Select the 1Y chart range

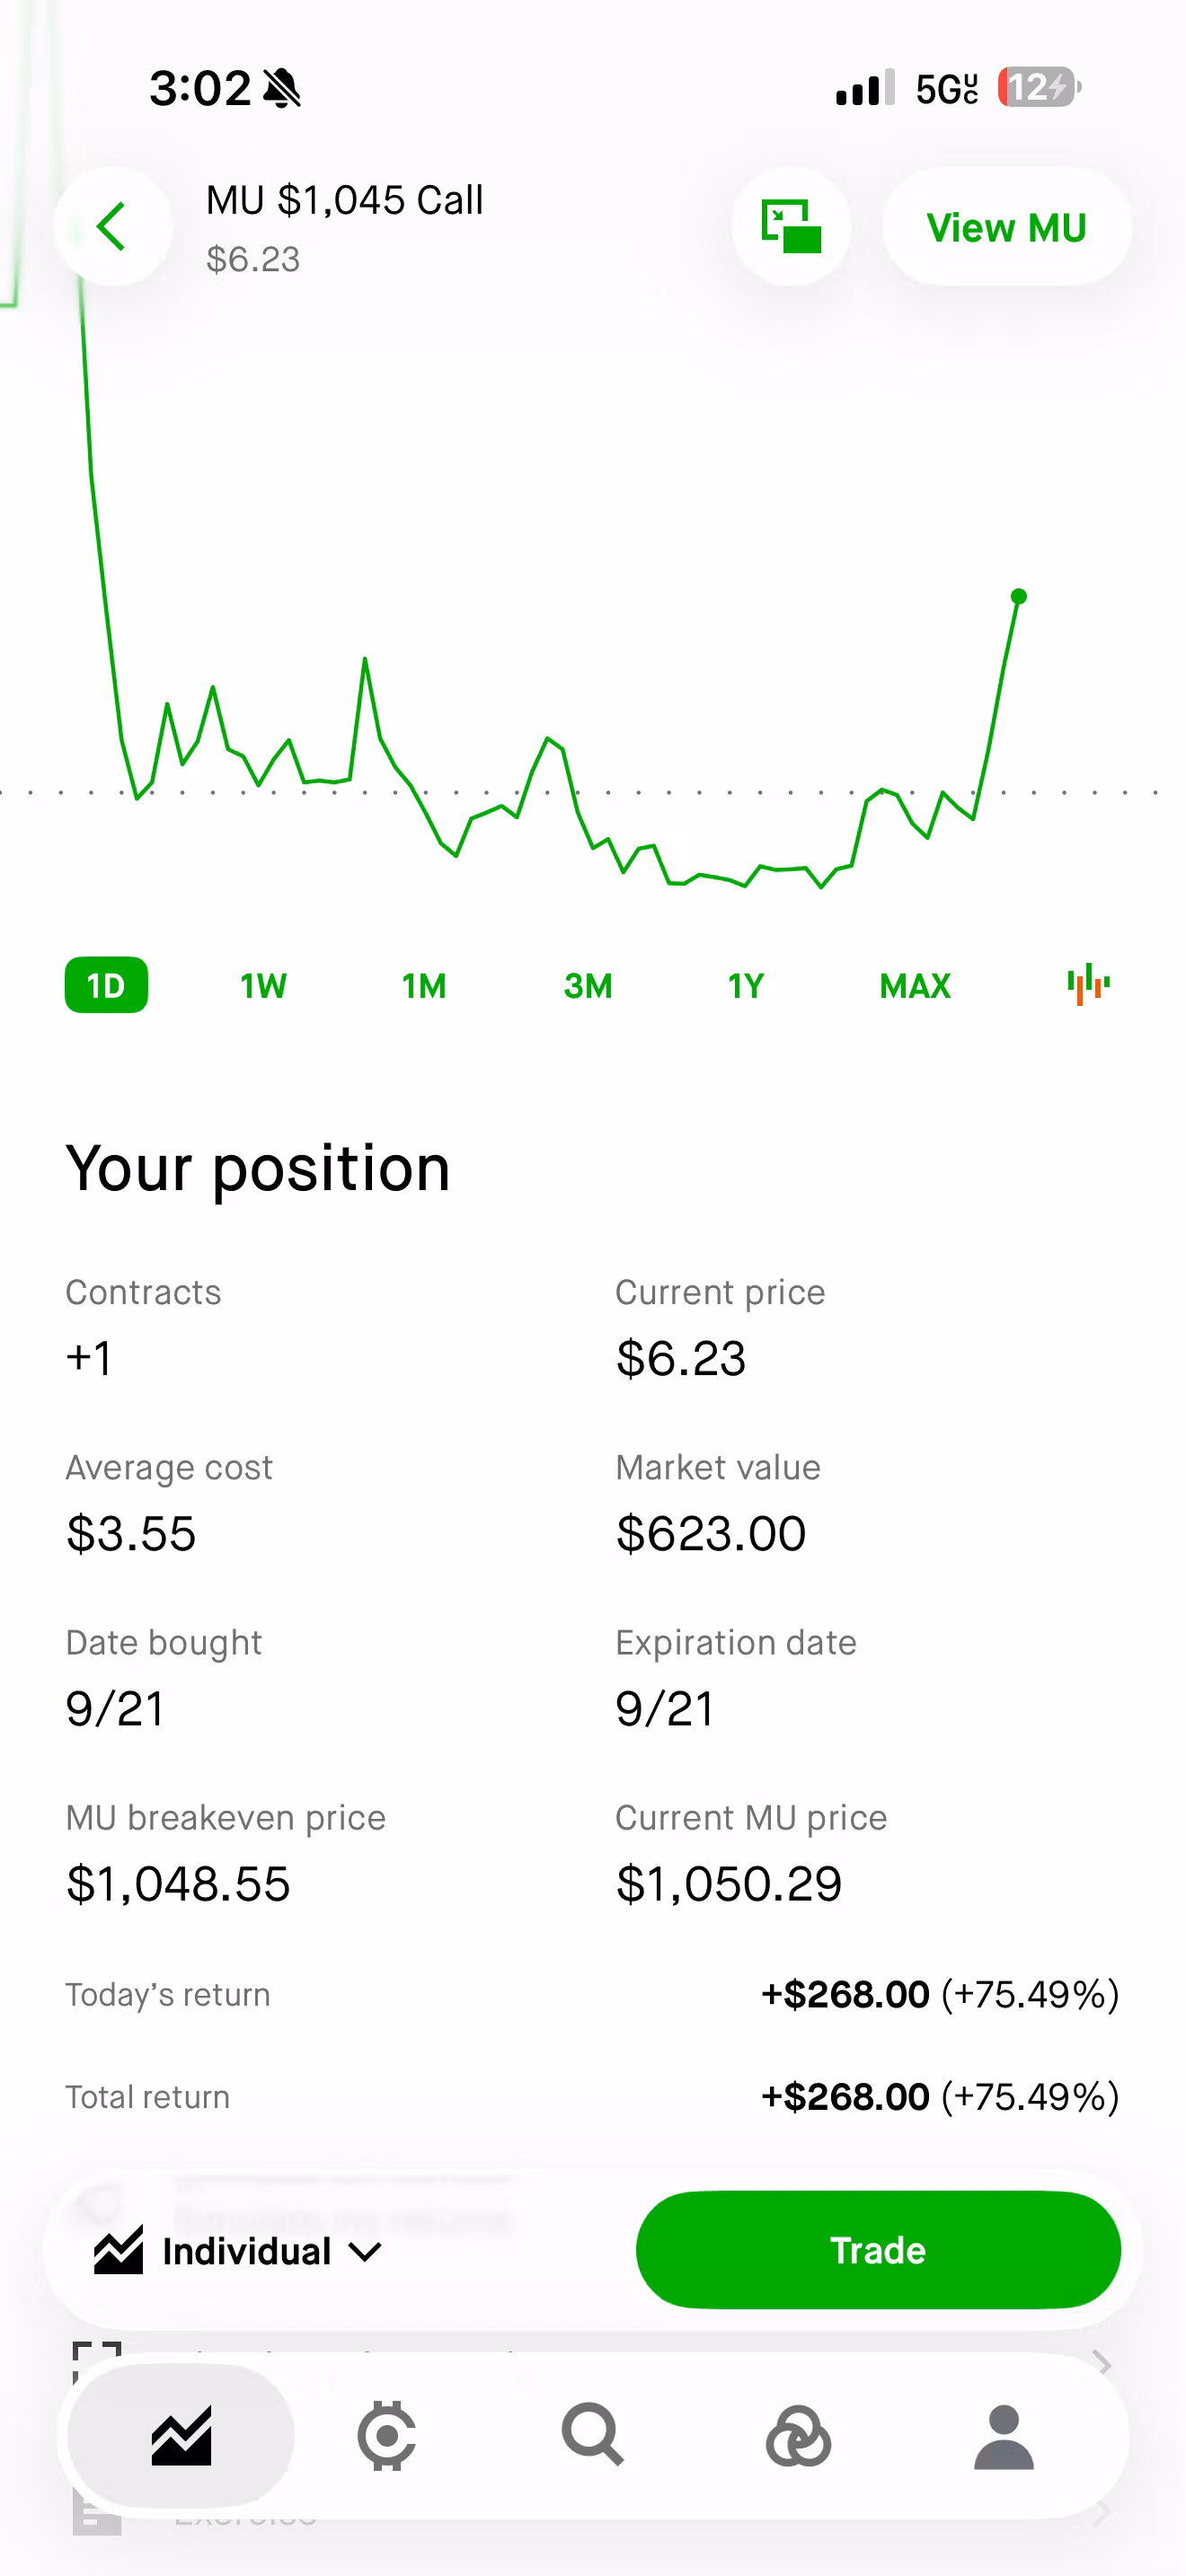(746, 986)
